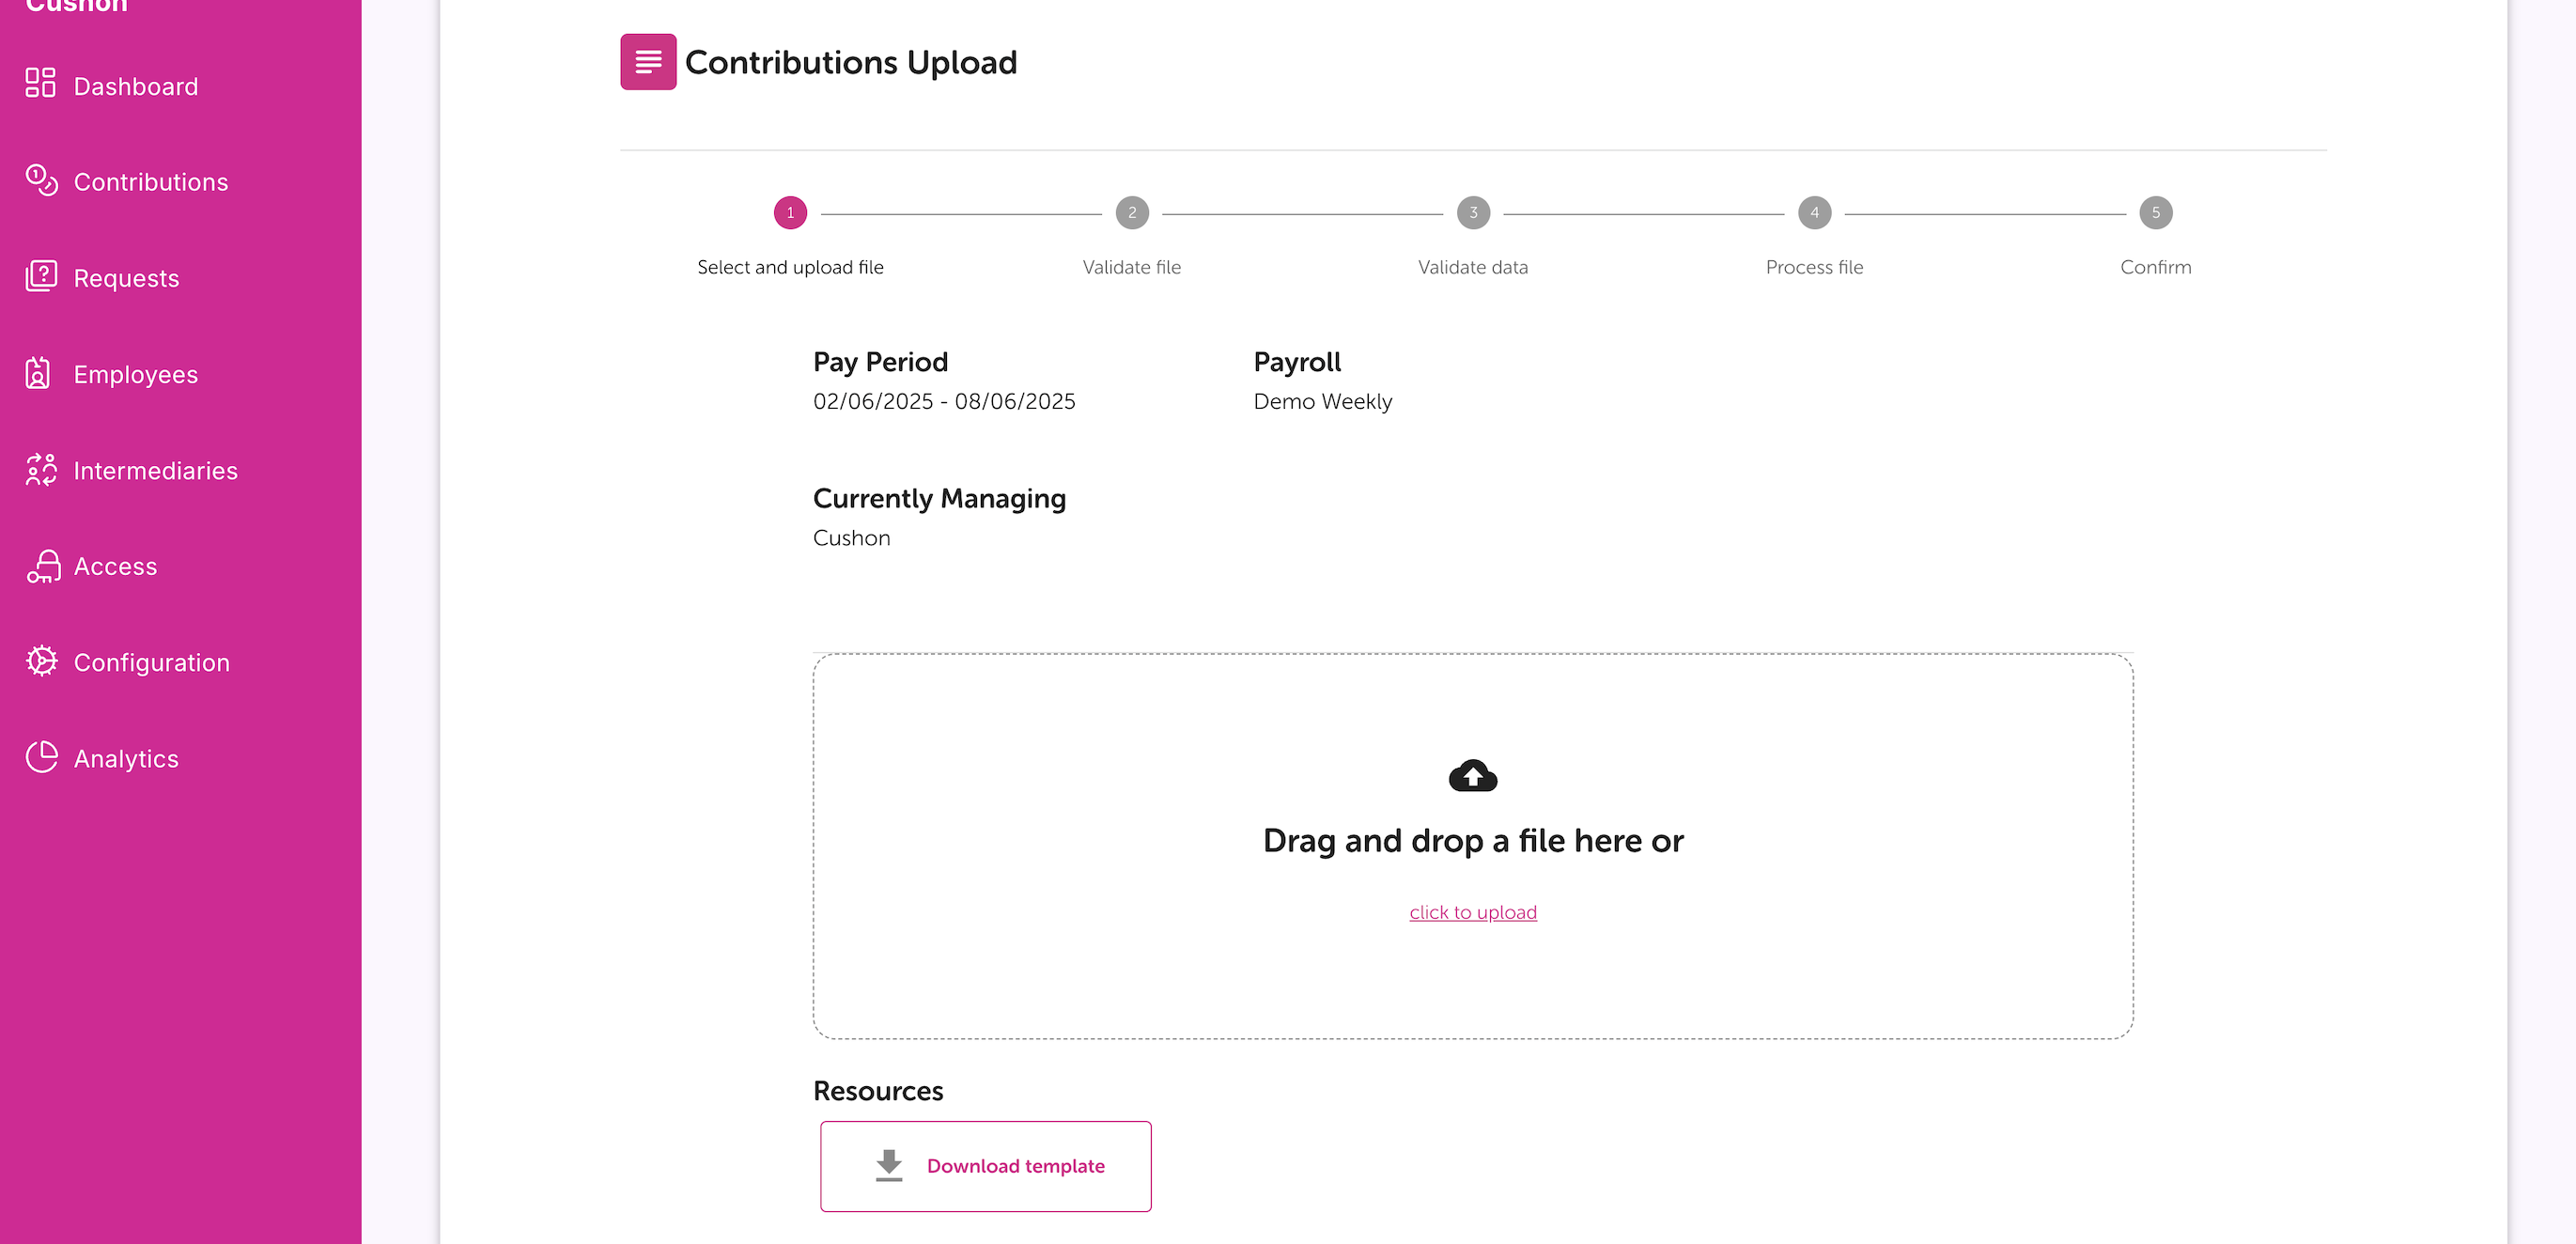Select step 4 Process file circle
The width and height of the screenshot is (2576, 1244).
tap(1814, 212)
